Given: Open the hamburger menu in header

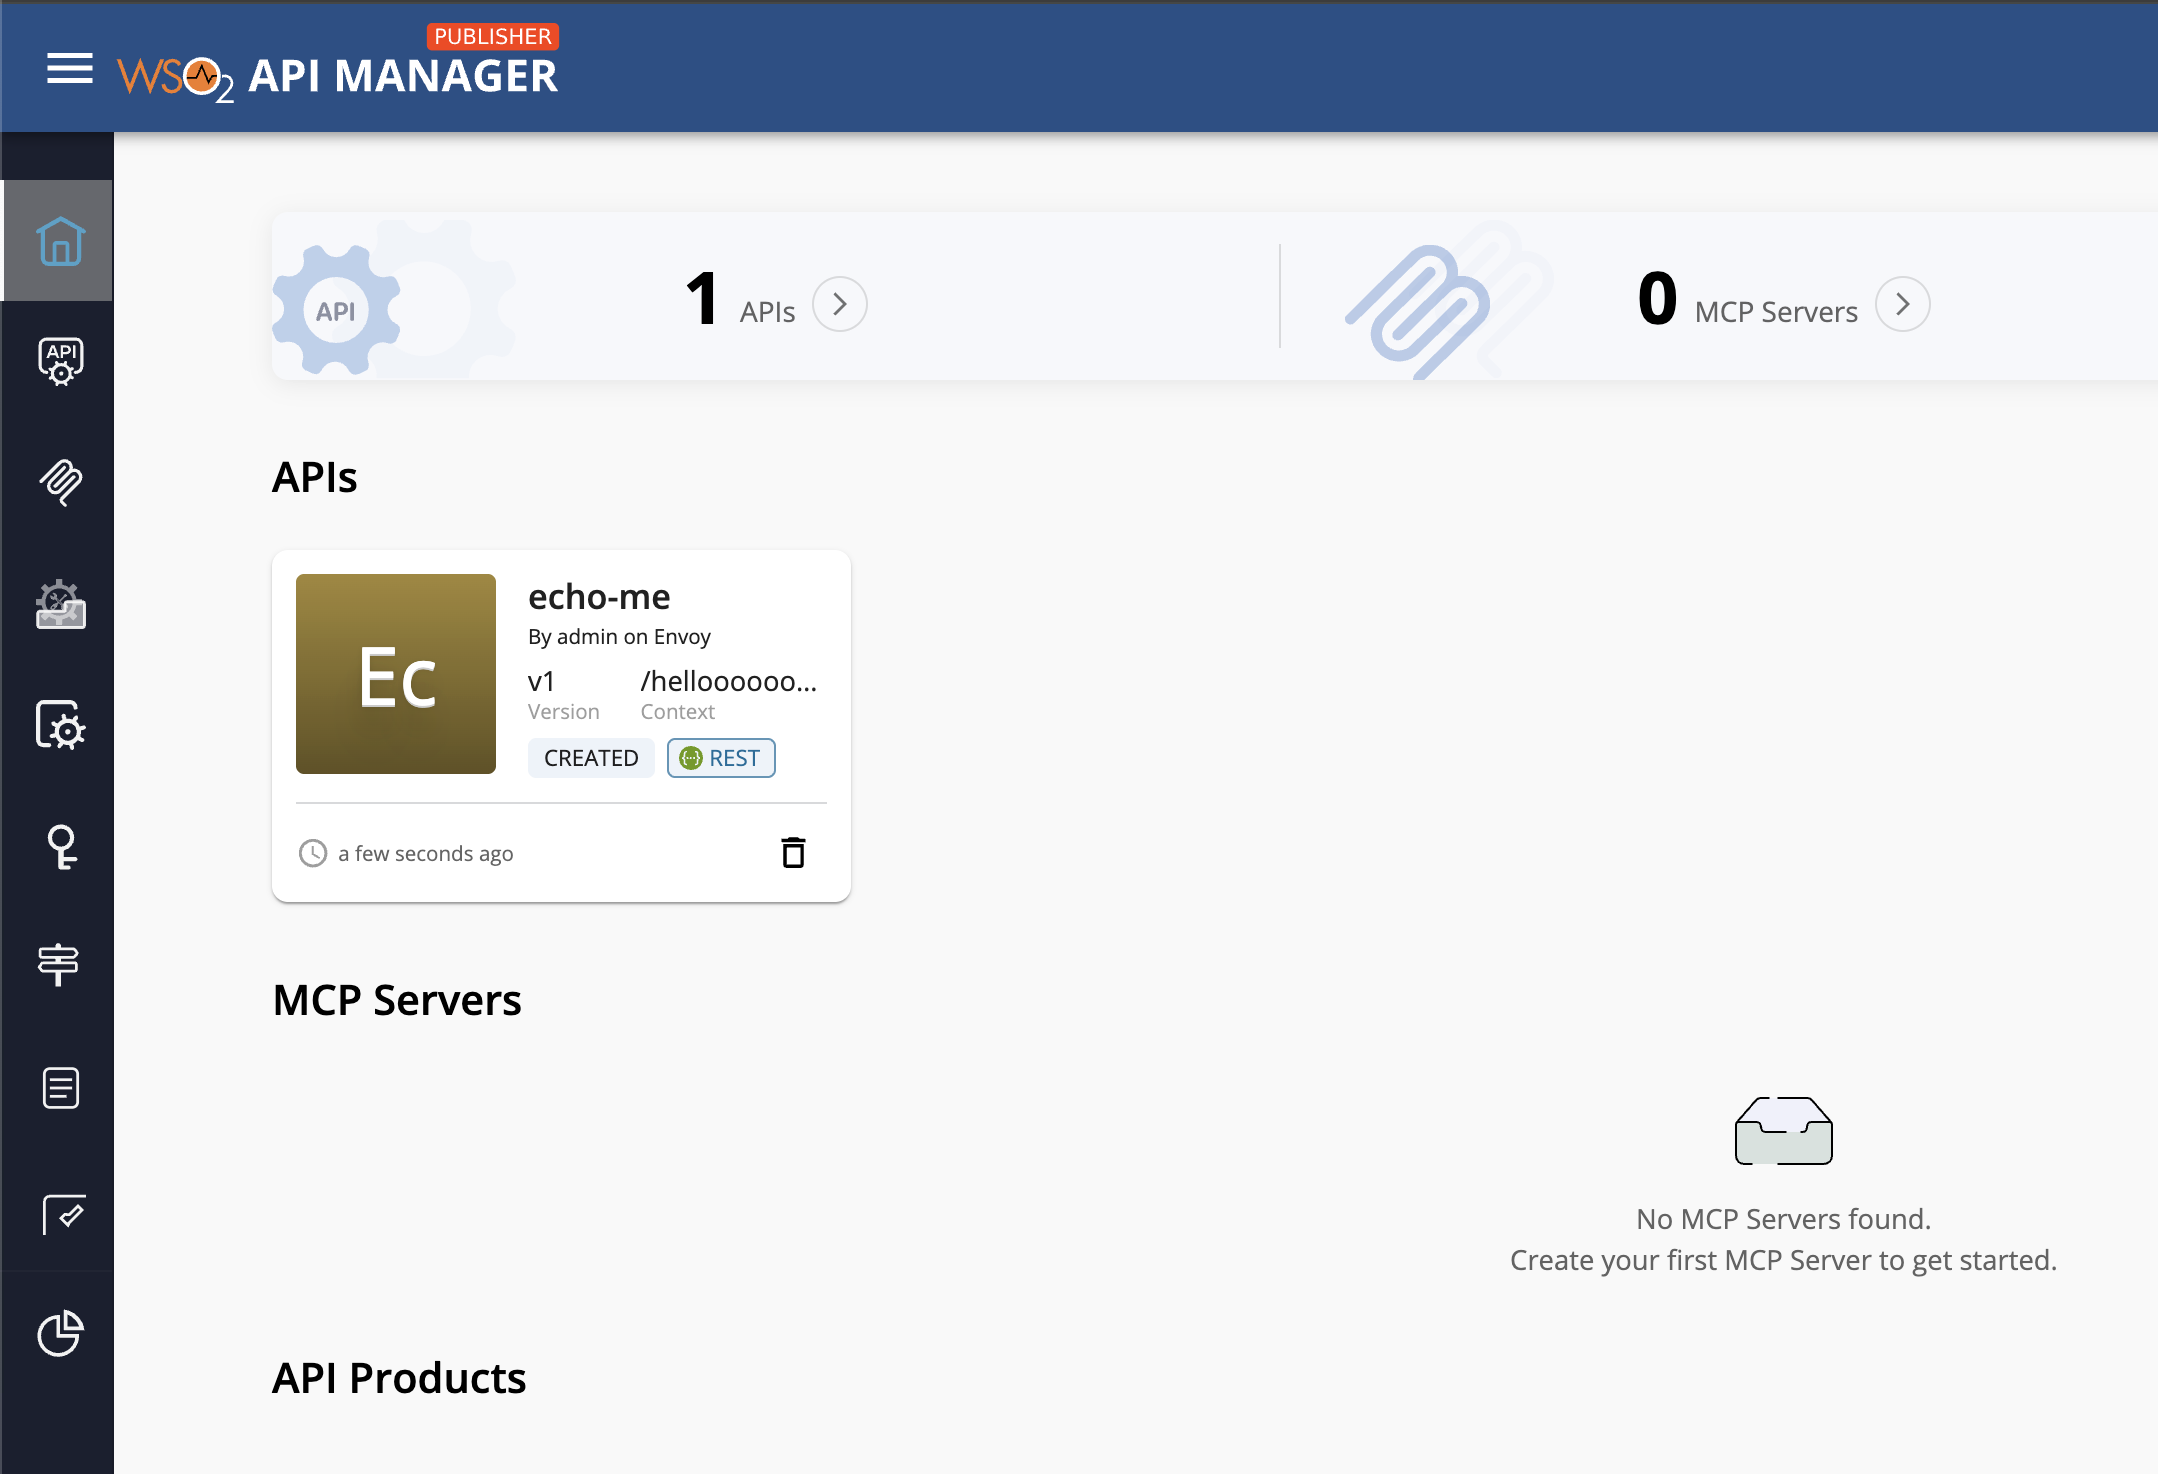Looking at the screenshot, I should 69,68.
